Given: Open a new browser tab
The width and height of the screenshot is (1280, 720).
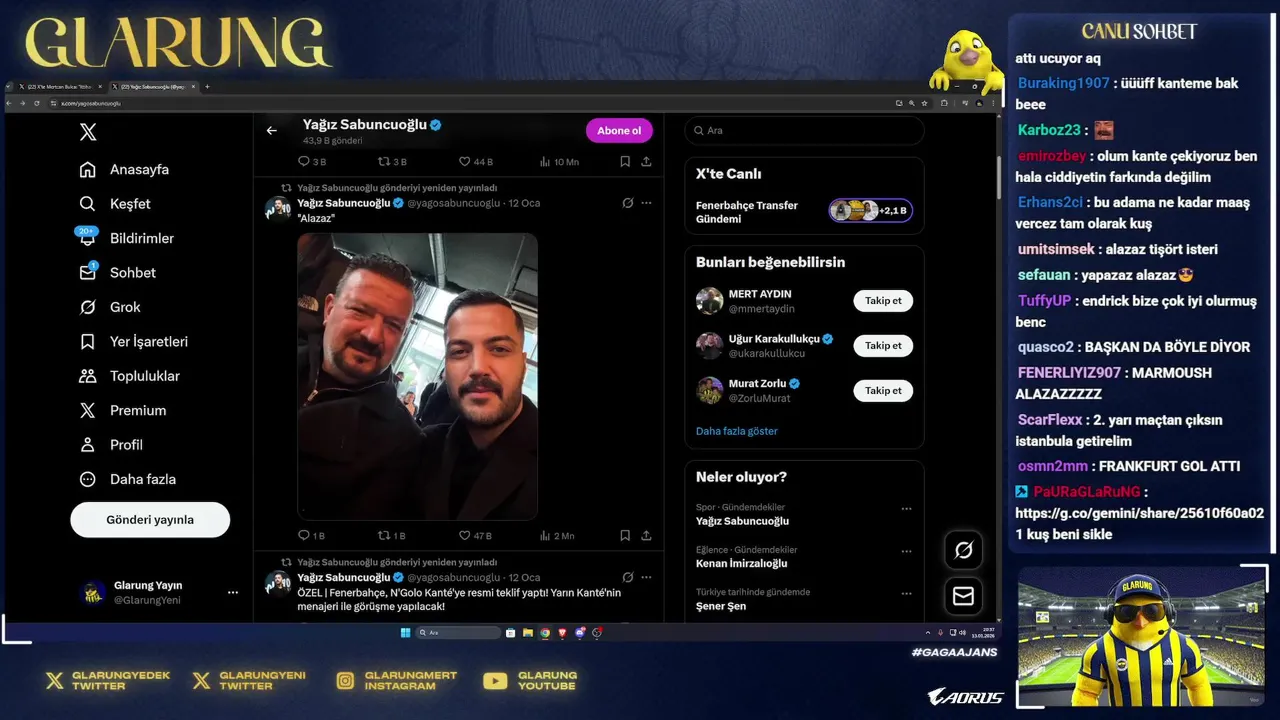Looking at the screenshot, I should click(207, 87).
